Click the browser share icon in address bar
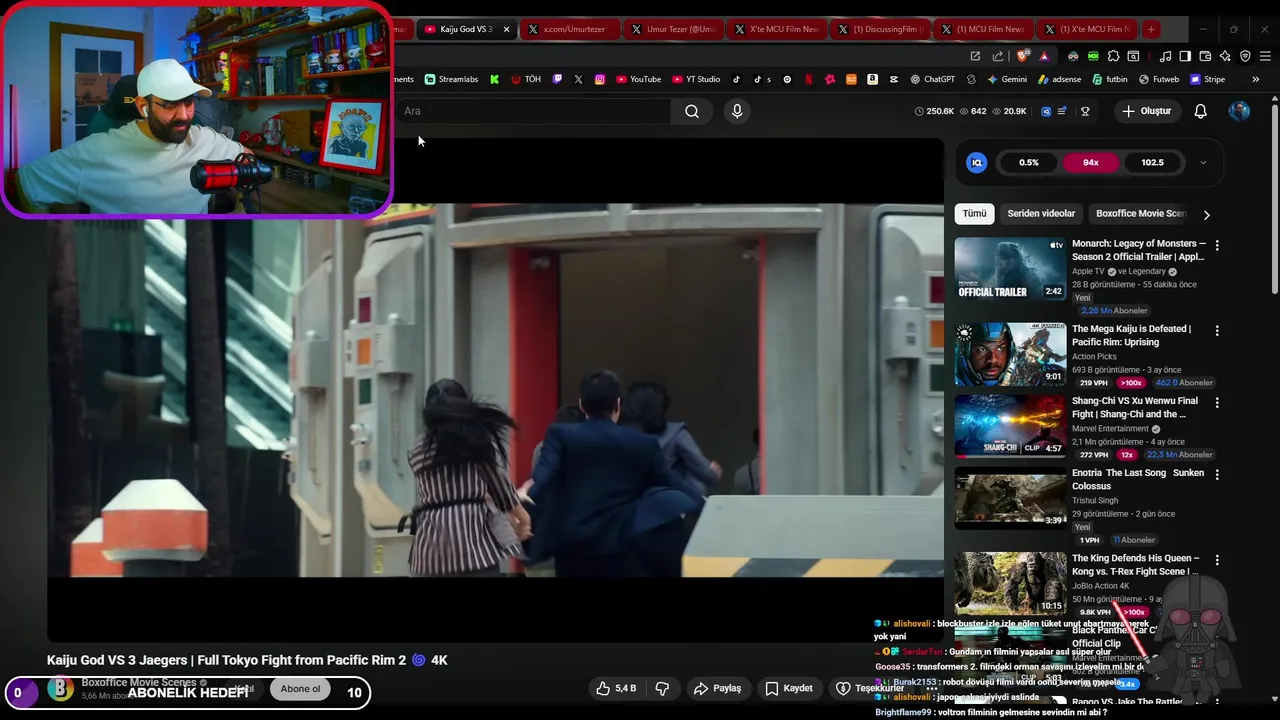The image size is (1280, 720). tap(998, 56)
